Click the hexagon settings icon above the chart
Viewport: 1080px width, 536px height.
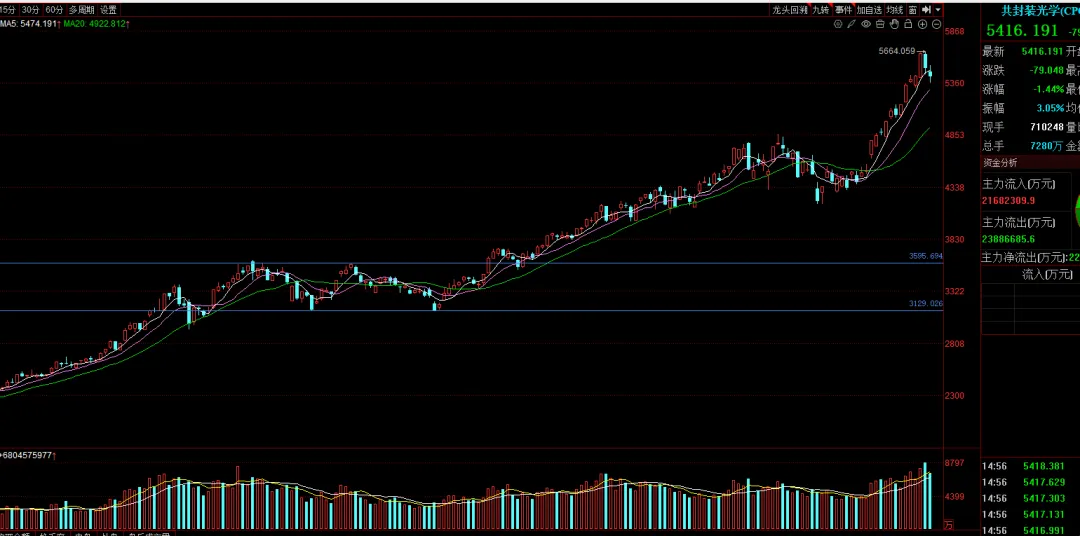838,24
